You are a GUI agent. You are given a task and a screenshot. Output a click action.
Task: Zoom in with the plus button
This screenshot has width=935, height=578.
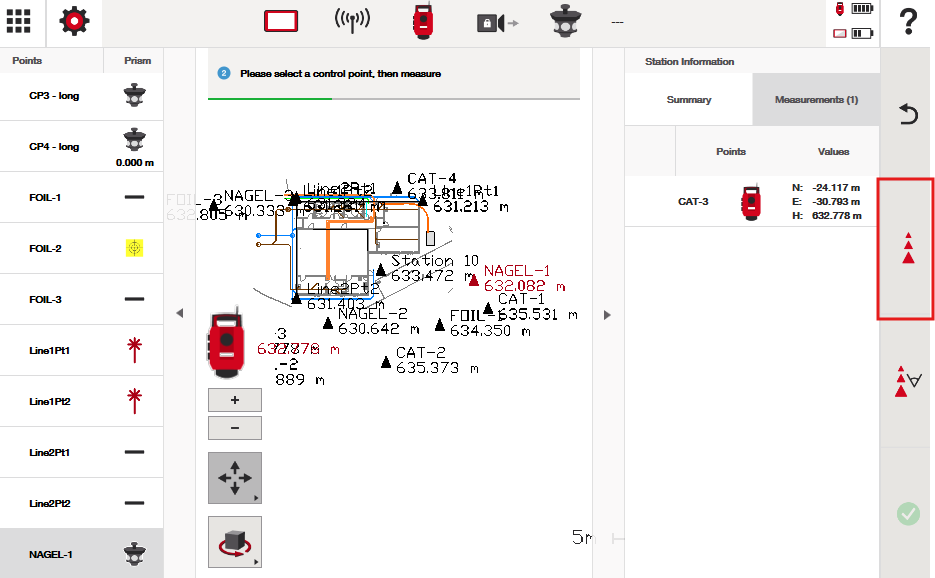[x=235, y=400]
